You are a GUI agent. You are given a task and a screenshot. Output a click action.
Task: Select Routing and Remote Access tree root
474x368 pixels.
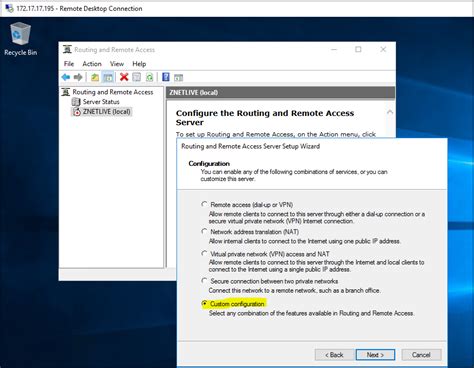(113, 92)
